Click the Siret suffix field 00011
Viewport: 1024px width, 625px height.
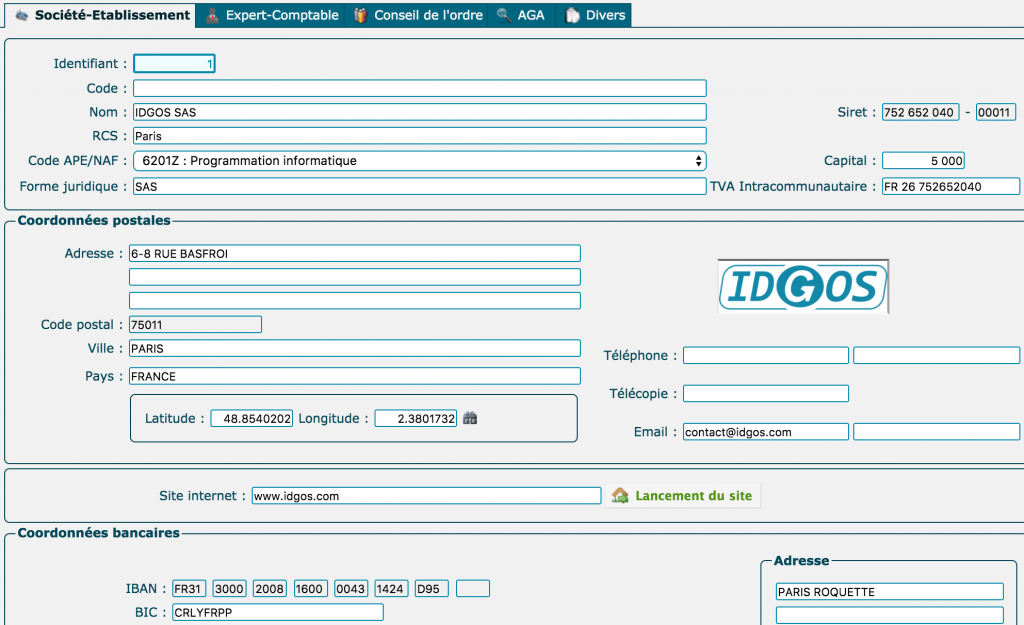995,112
